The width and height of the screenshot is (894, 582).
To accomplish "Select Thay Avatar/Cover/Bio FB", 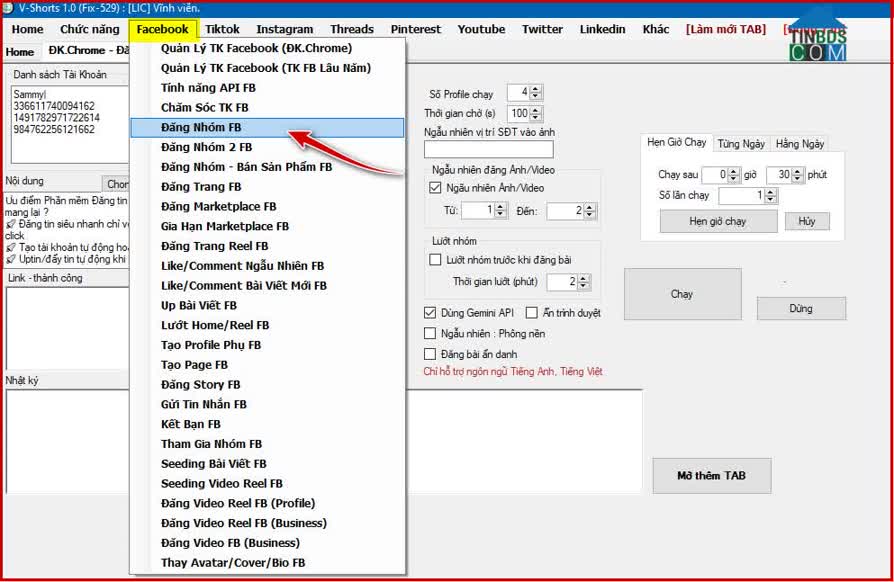I will point(268,563).
